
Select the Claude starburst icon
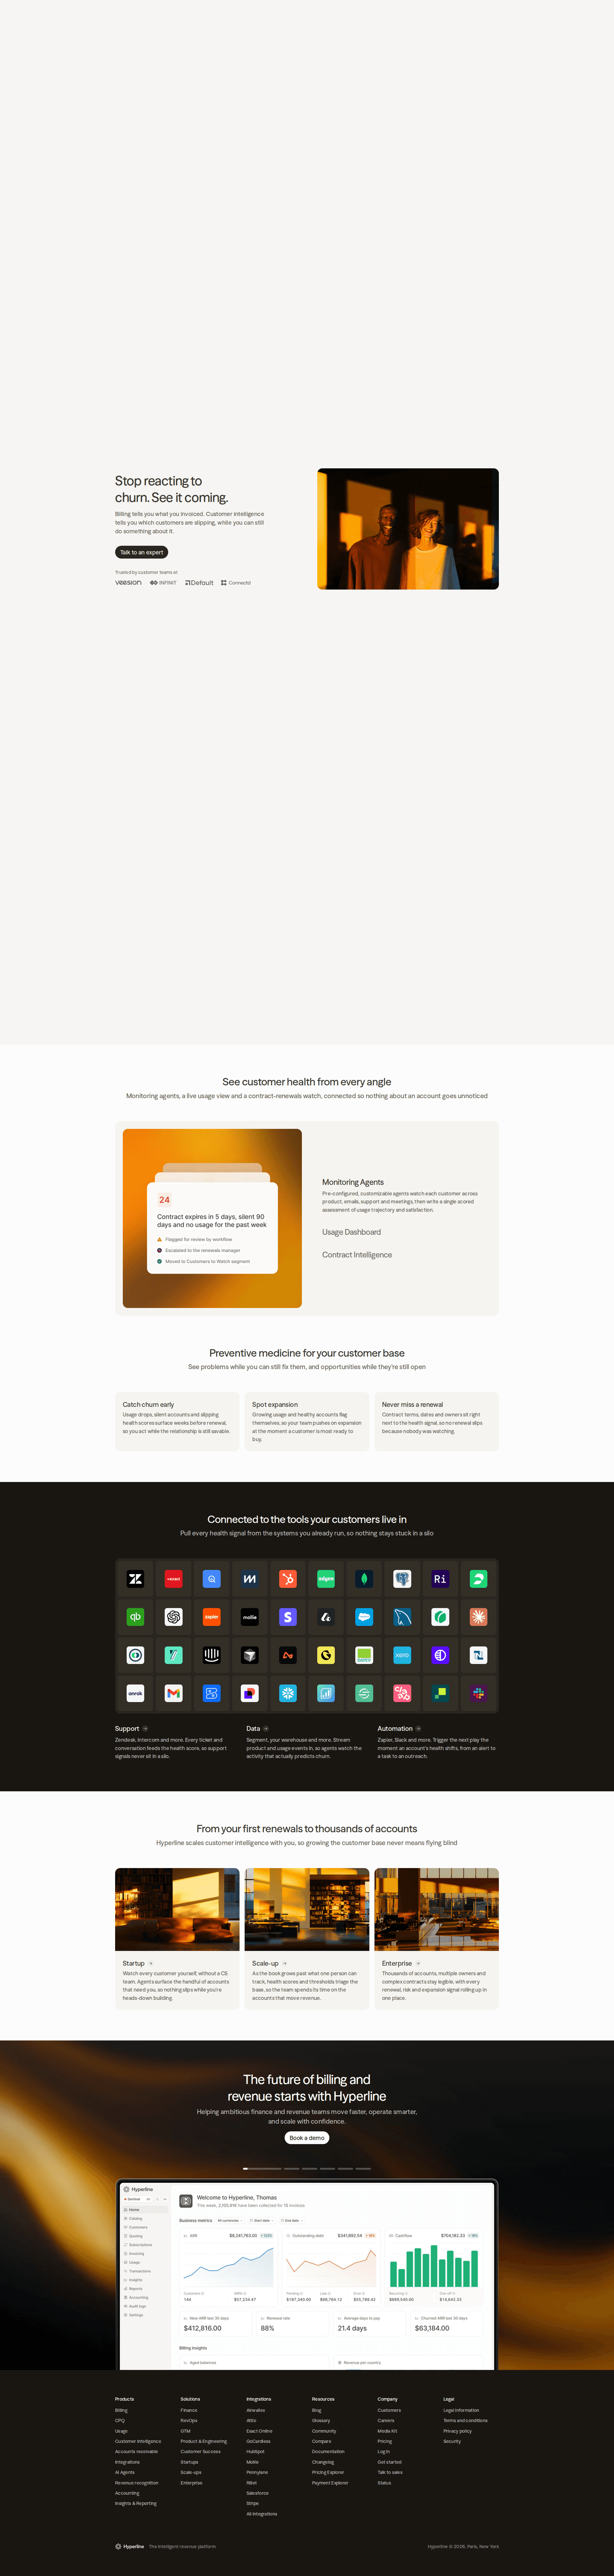coord(478,1617)
